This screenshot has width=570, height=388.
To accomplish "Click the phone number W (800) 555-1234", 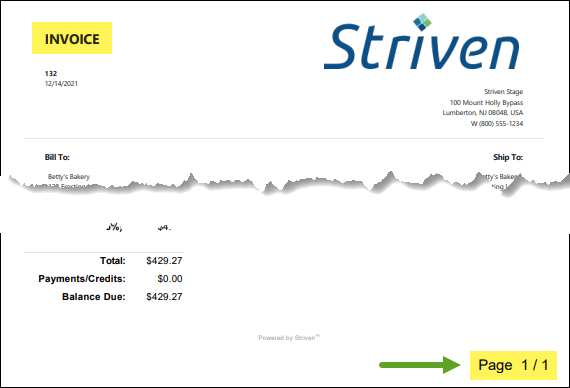I will pos(497,124).
